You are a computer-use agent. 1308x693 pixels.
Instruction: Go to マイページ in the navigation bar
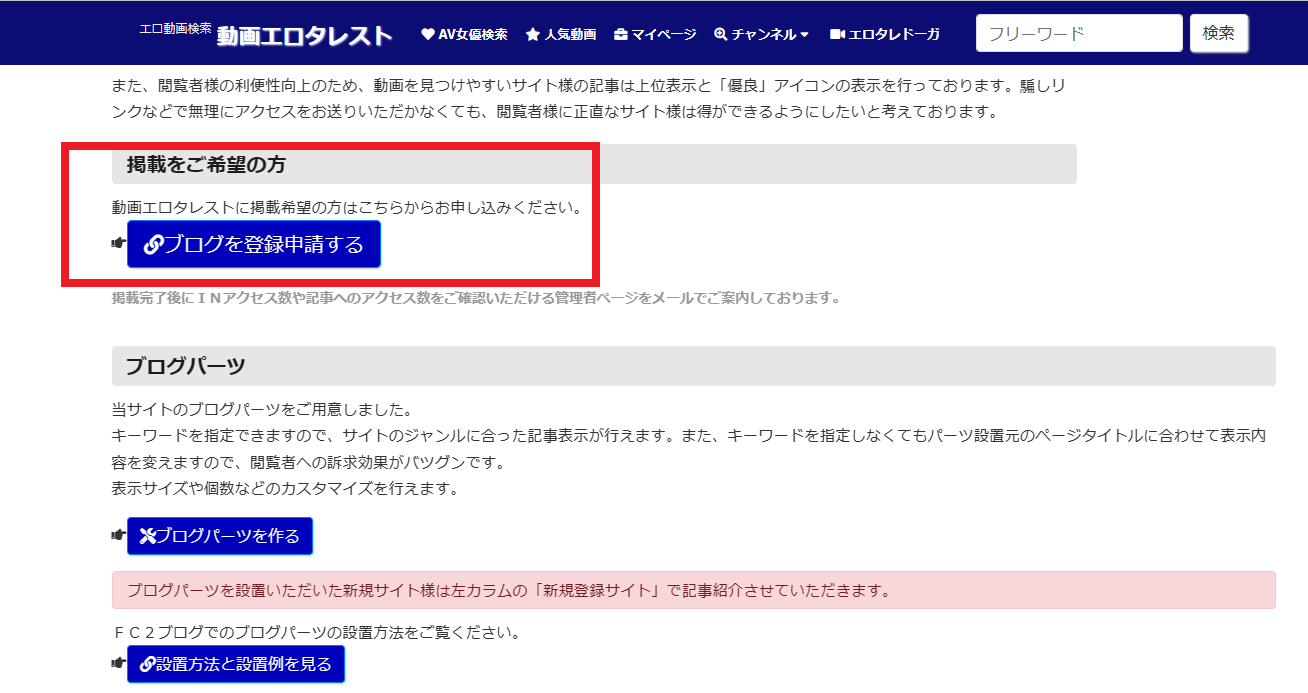663,34
